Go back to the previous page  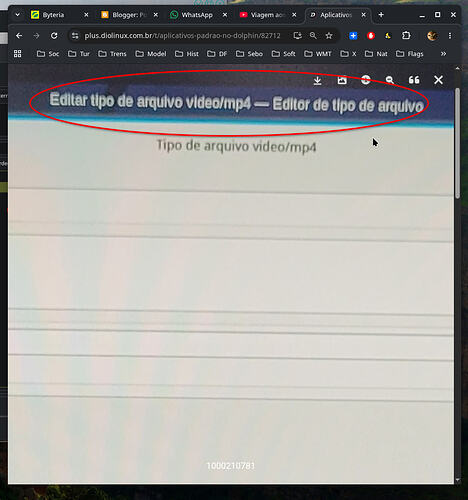19,36
